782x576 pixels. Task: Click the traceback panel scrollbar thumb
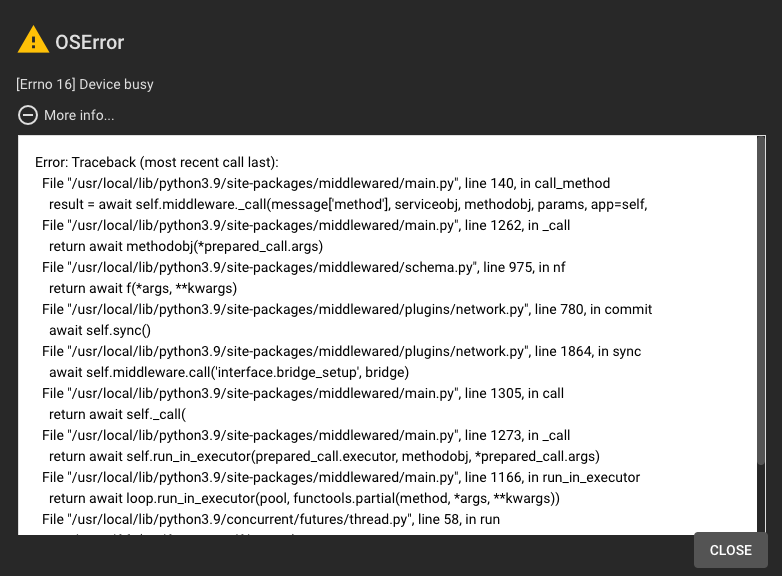pyautogui.click(x=761, y=300)
